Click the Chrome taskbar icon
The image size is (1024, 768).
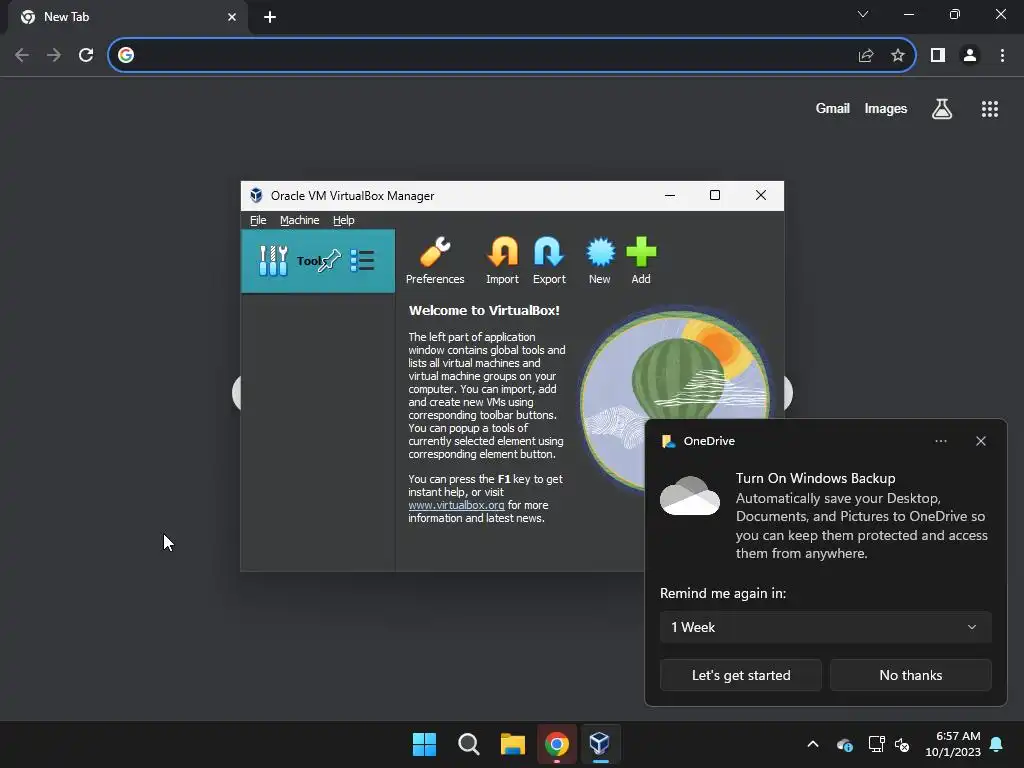tap(556, 744)
